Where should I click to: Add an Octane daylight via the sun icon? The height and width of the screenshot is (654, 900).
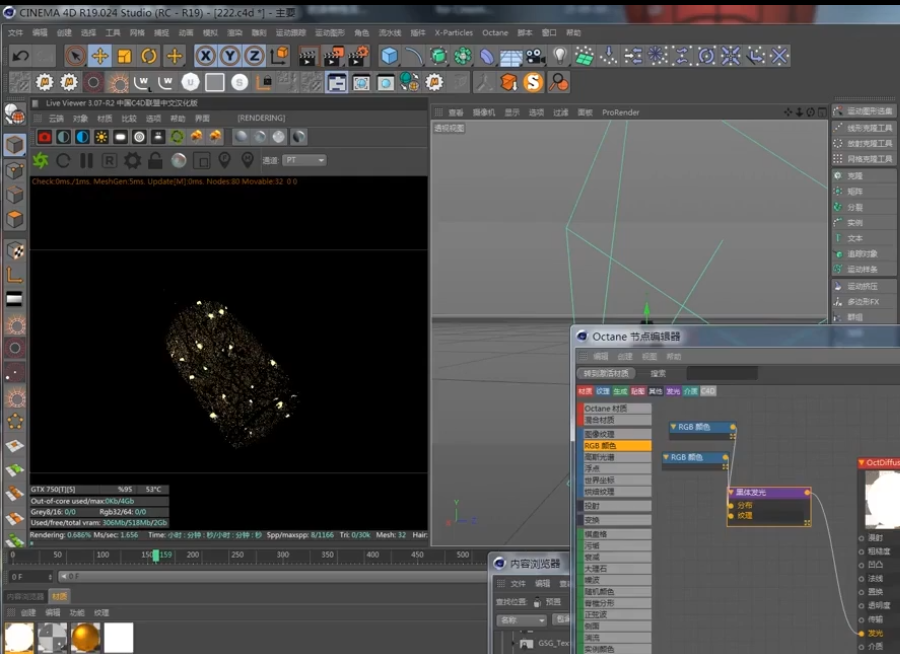coord(101,137)
